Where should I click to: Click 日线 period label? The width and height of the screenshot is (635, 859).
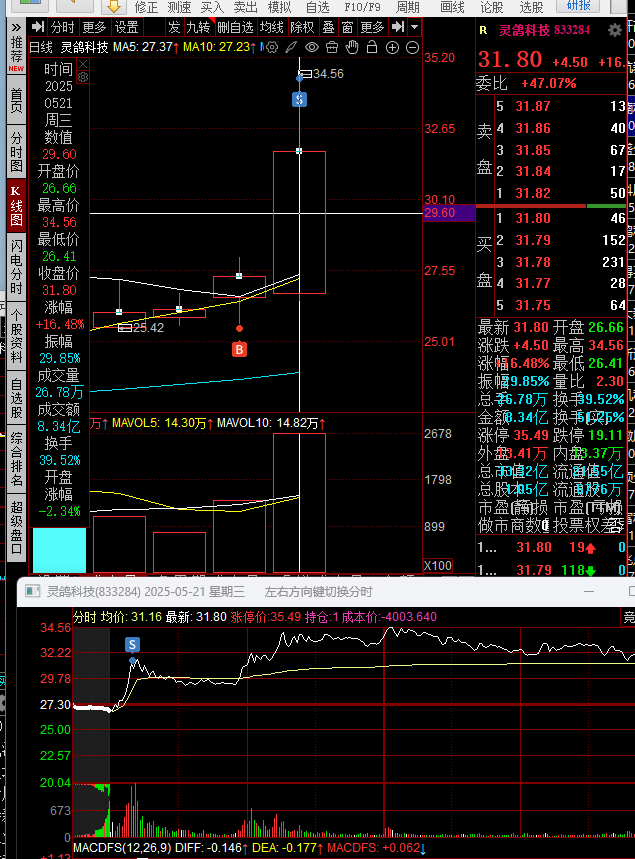(x=41, y=48)
